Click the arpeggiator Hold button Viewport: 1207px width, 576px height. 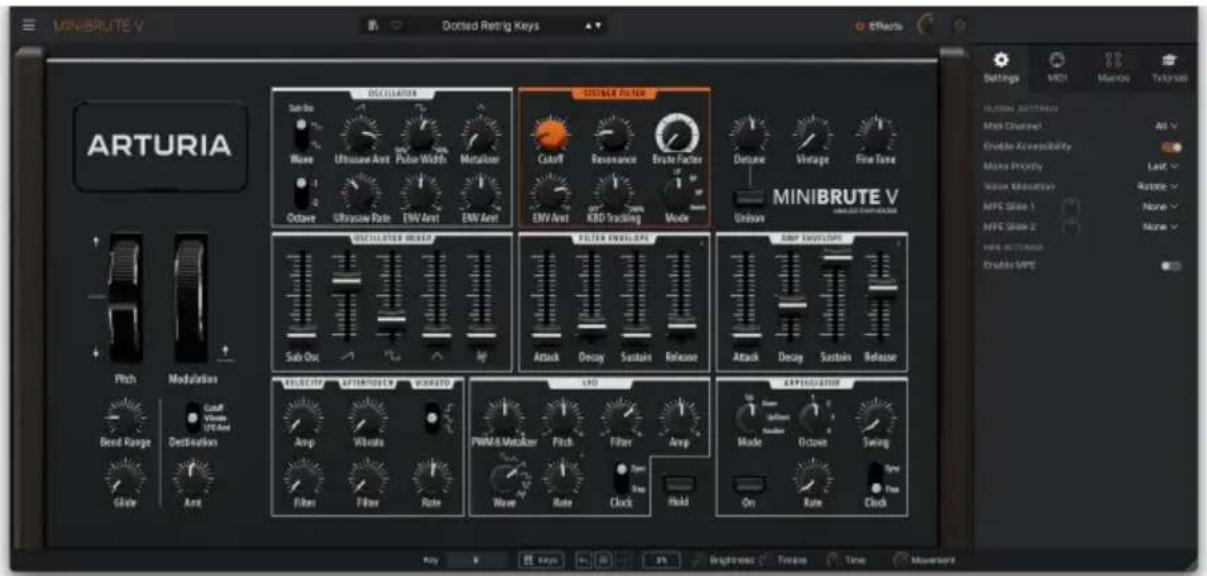click(x=678, y=484)
